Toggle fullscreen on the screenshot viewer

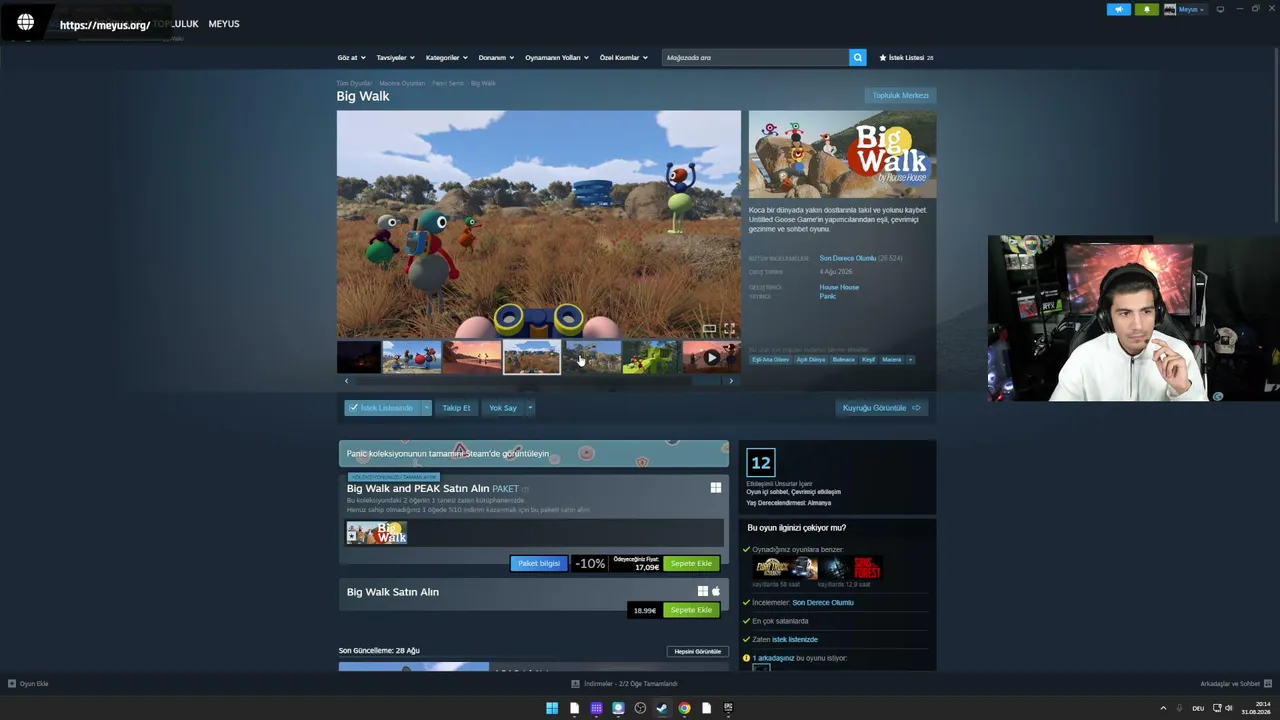(729, 329)
